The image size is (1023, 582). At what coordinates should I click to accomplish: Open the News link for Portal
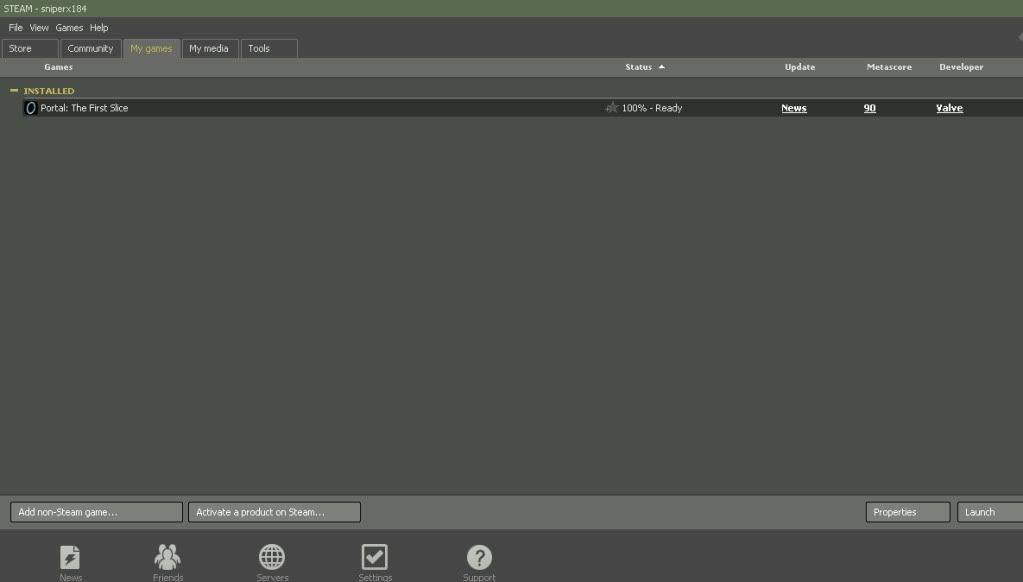click(x=793, y=108)
